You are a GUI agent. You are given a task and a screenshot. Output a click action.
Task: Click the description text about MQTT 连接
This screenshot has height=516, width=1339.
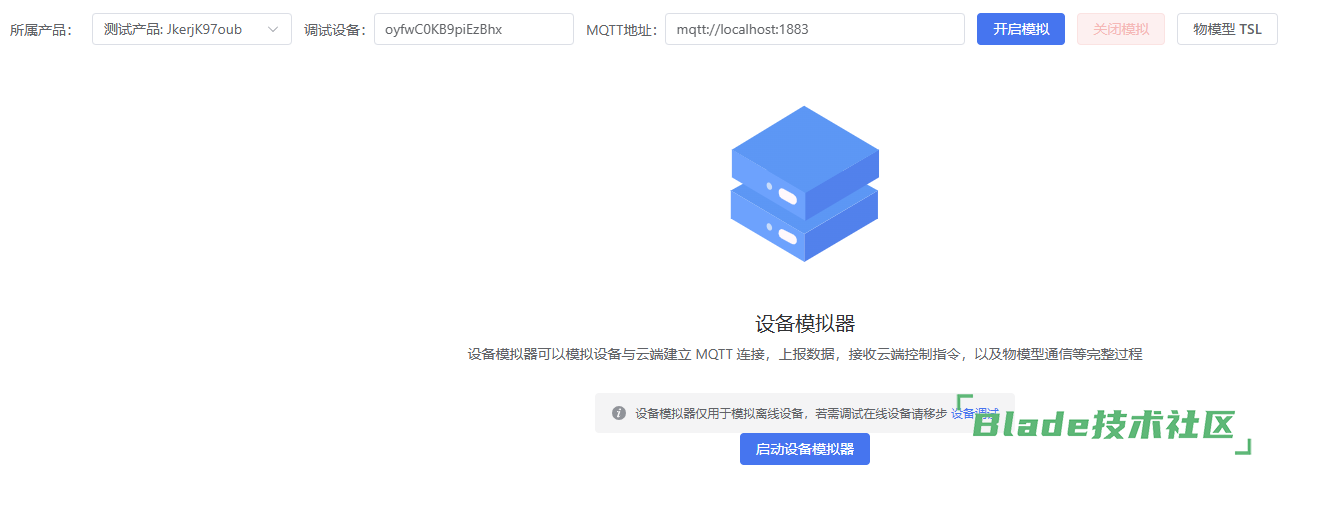[x=805, y=354]
